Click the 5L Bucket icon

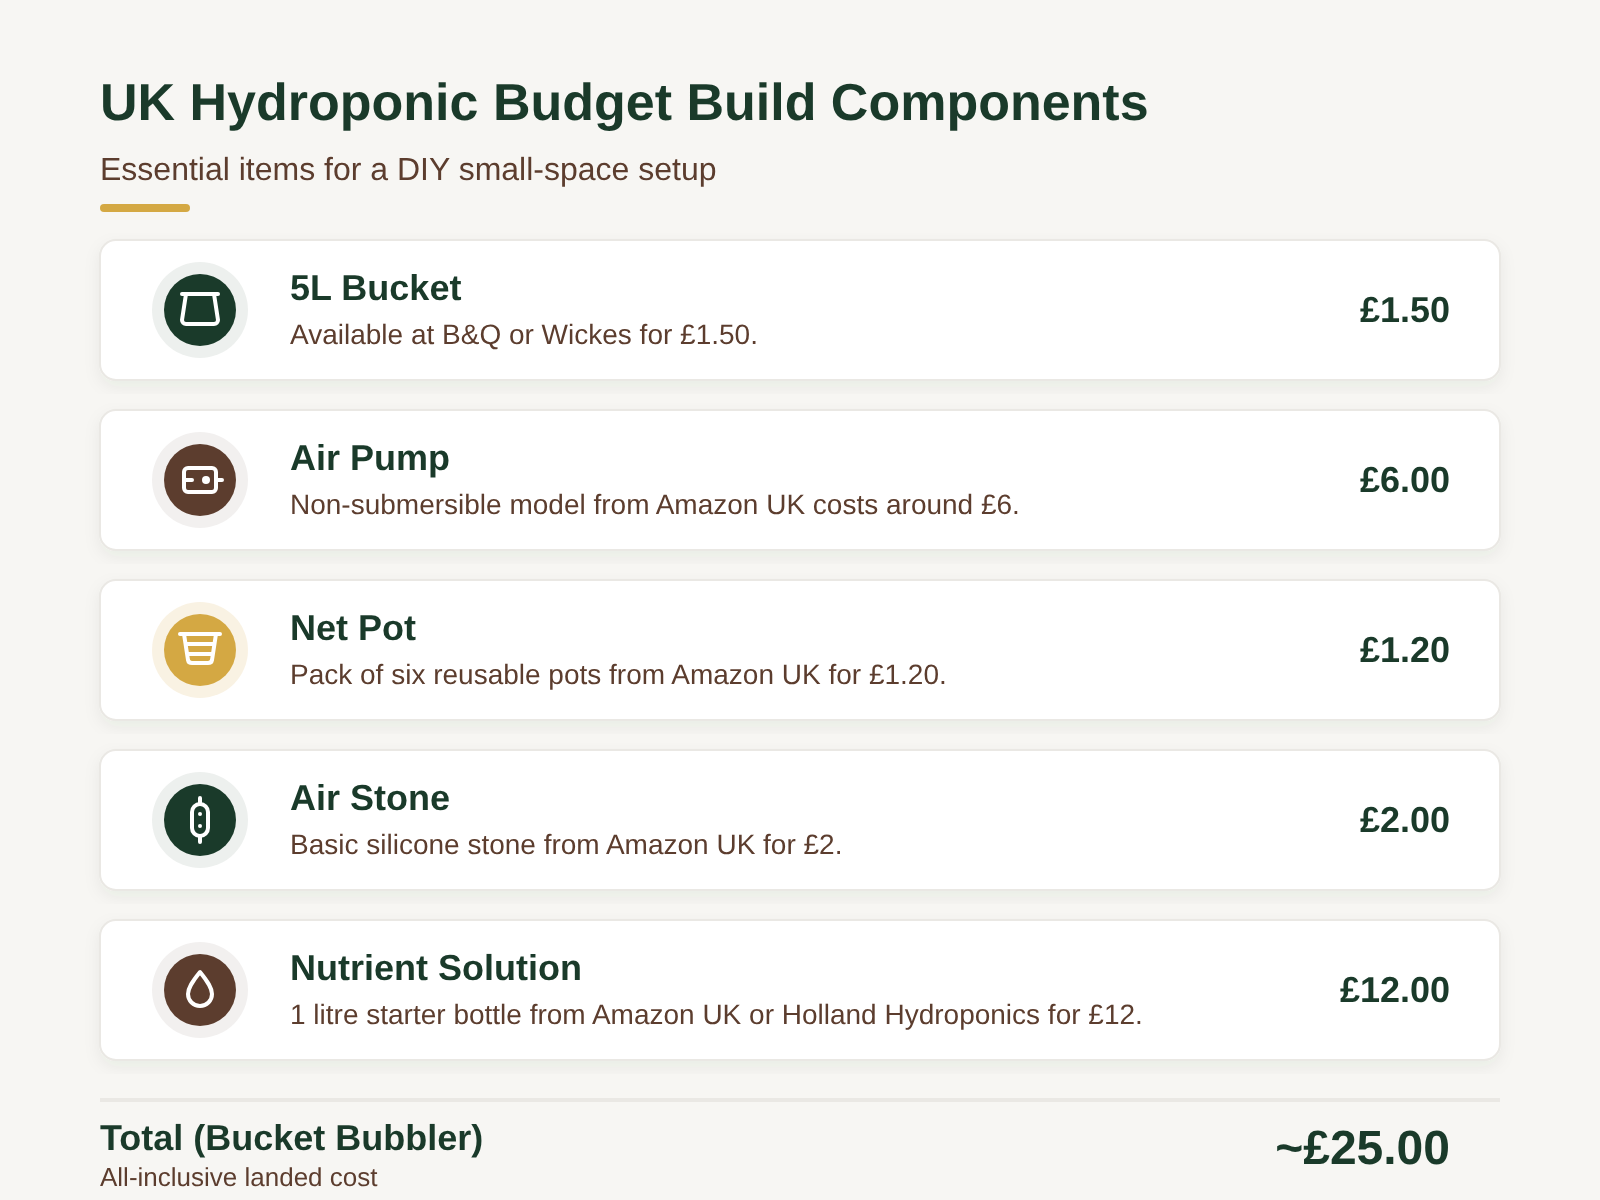[200, 310]
